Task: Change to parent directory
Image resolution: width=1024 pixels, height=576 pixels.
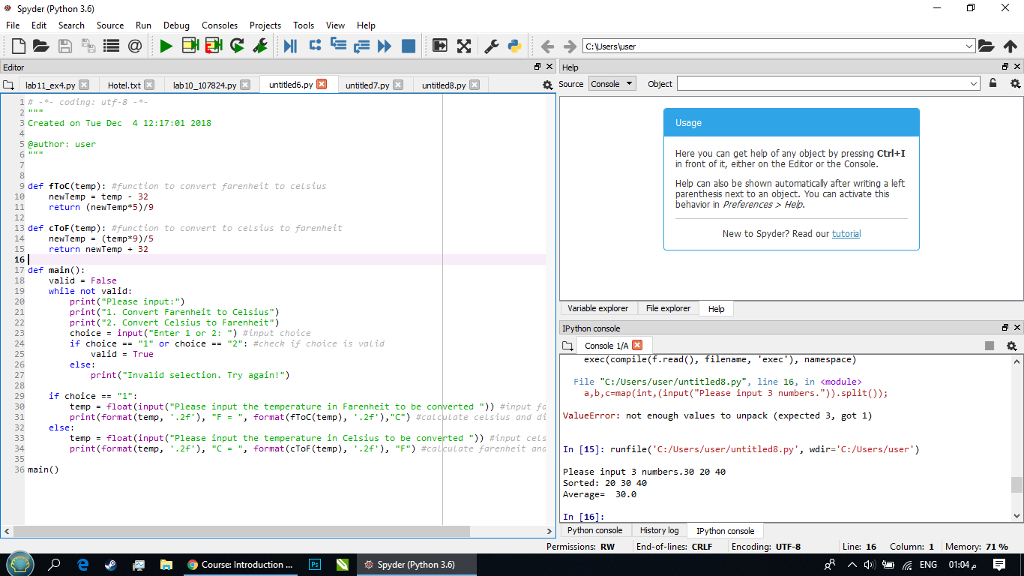Action: [x=1010, y=46]
